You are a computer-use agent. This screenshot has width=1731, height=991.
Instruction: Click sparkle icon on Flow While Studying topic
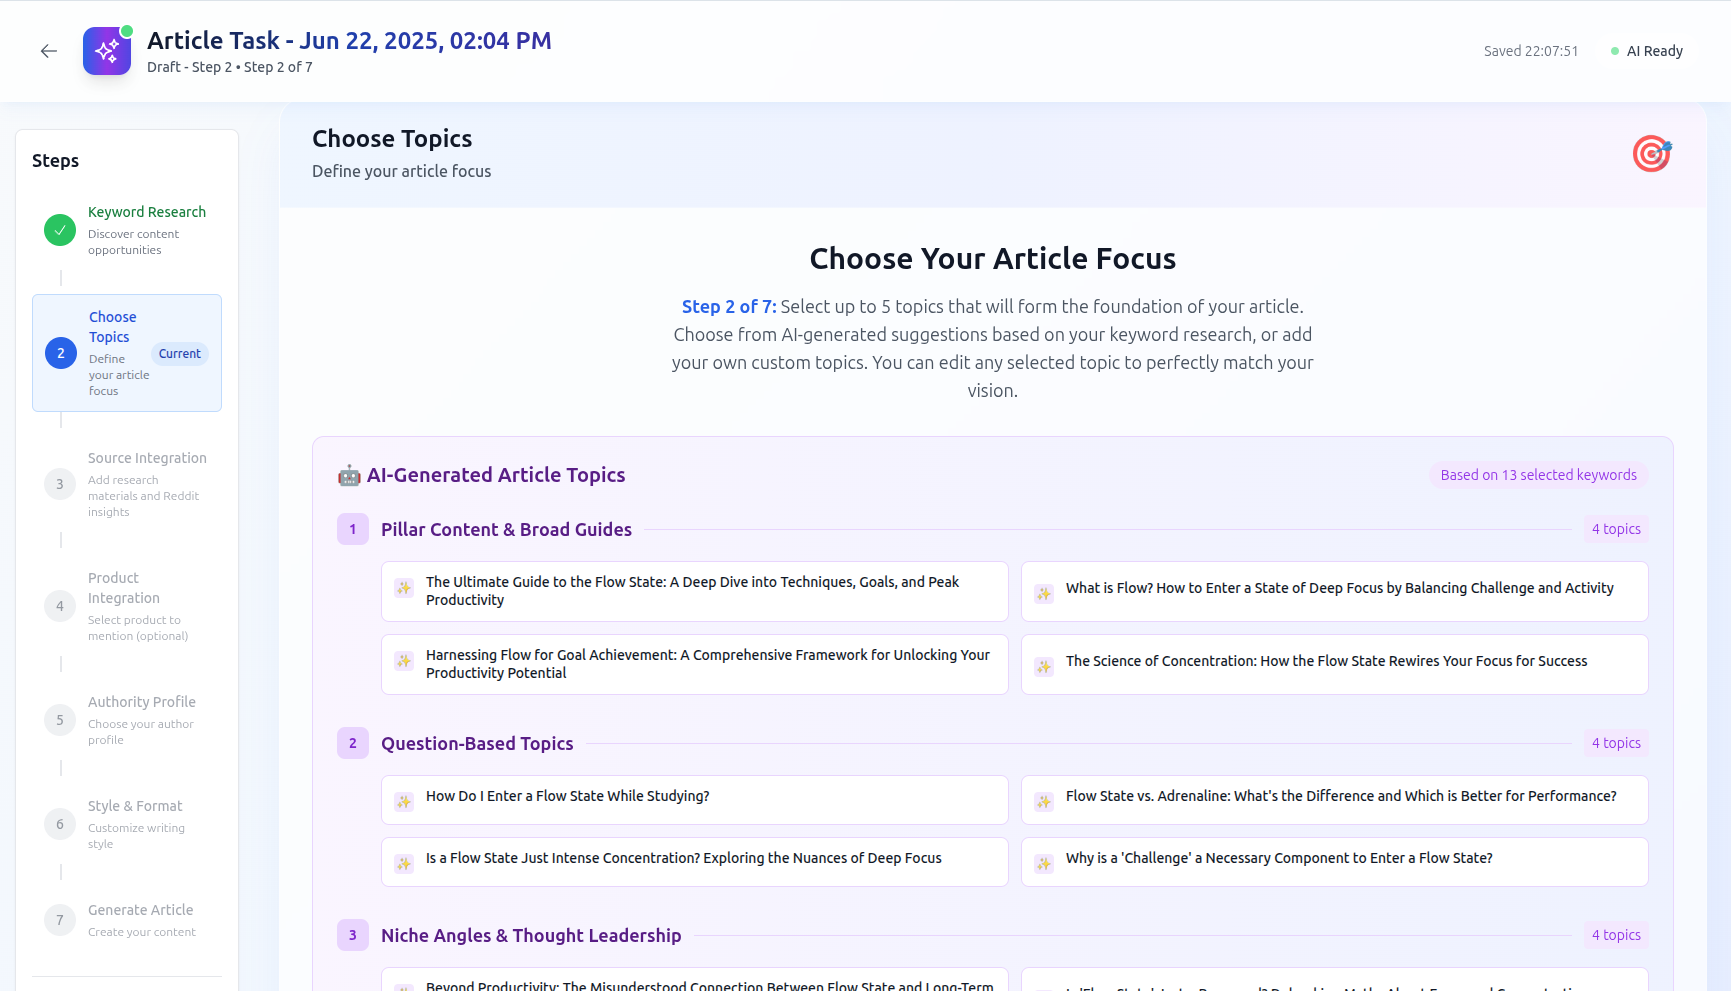[x=404, y=802]
